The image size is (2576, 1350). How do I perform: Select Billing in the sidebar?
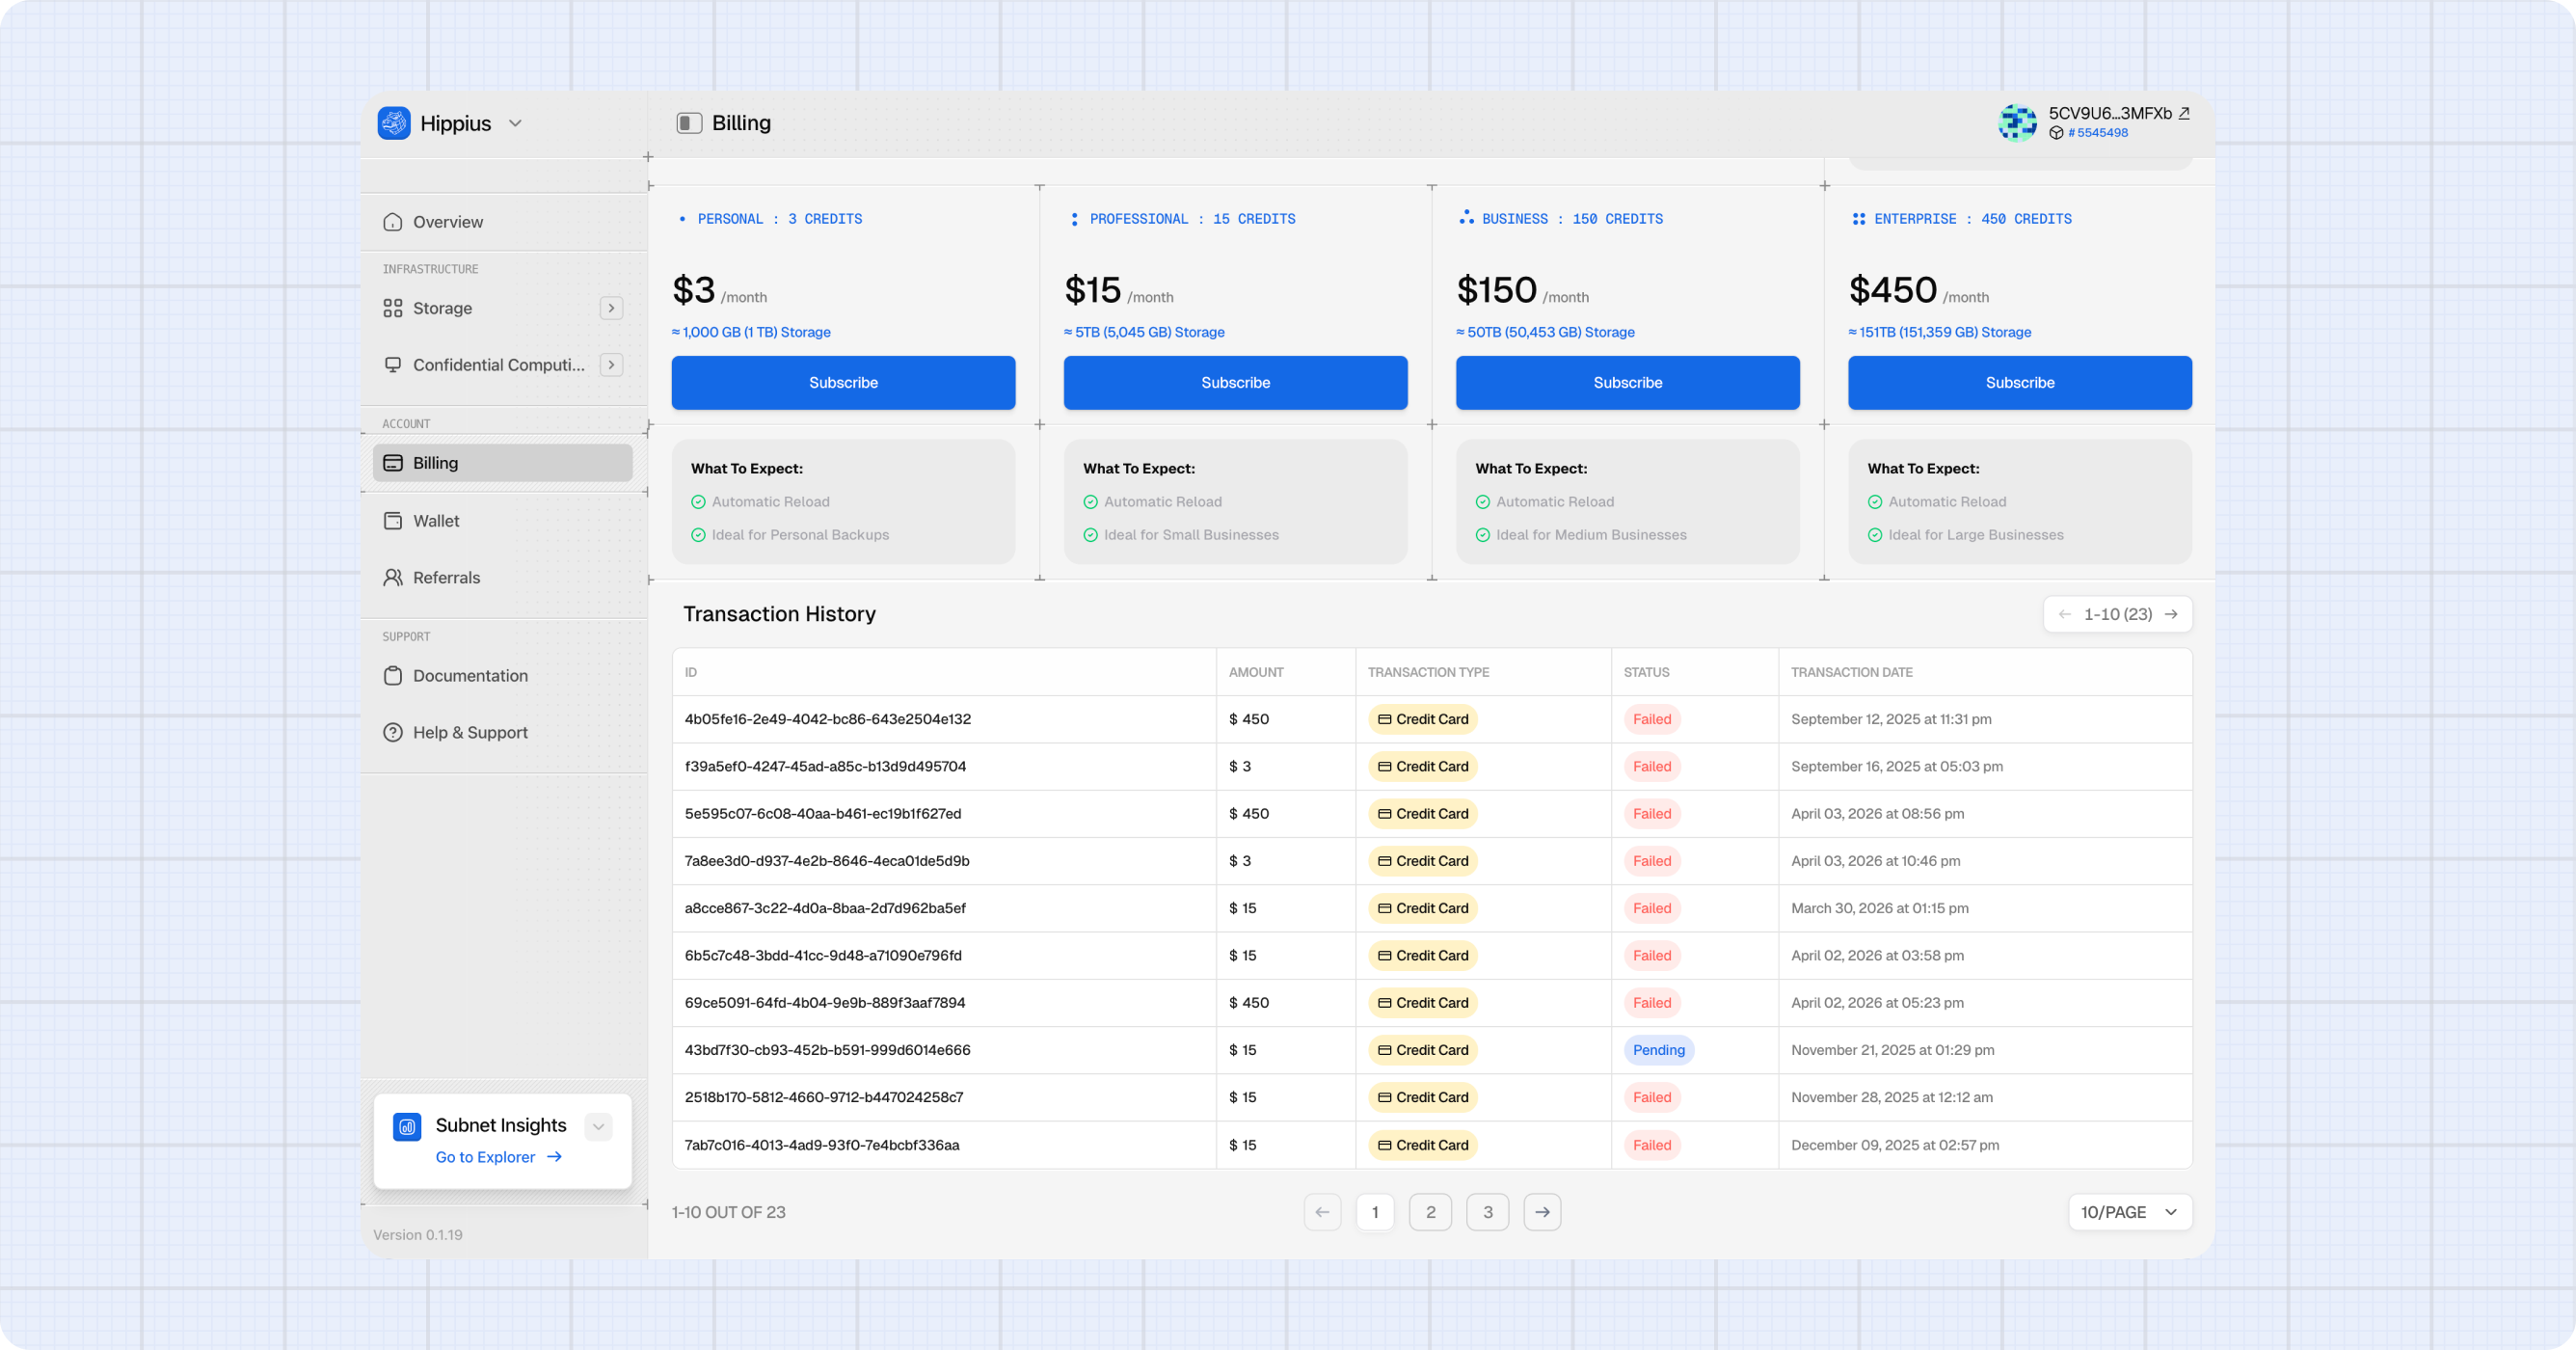click(x=503, y=463)
